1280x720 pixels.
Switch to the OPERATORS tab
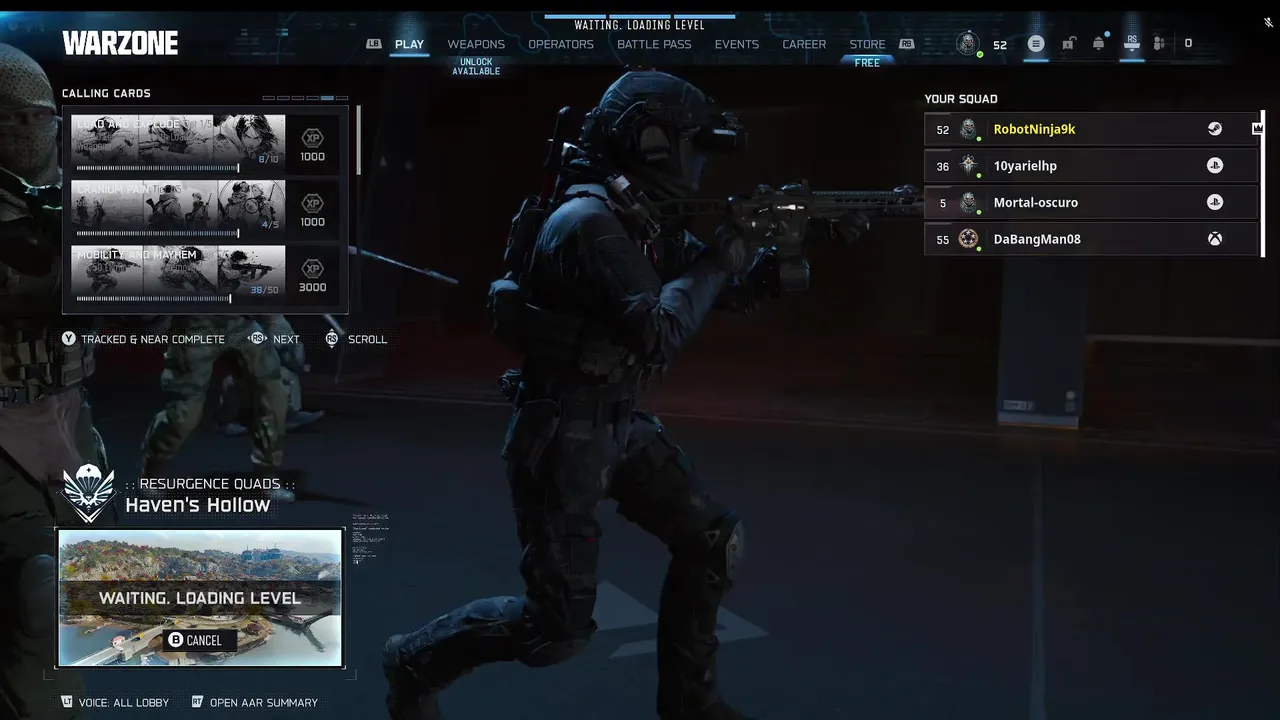[x=561, y=44]
